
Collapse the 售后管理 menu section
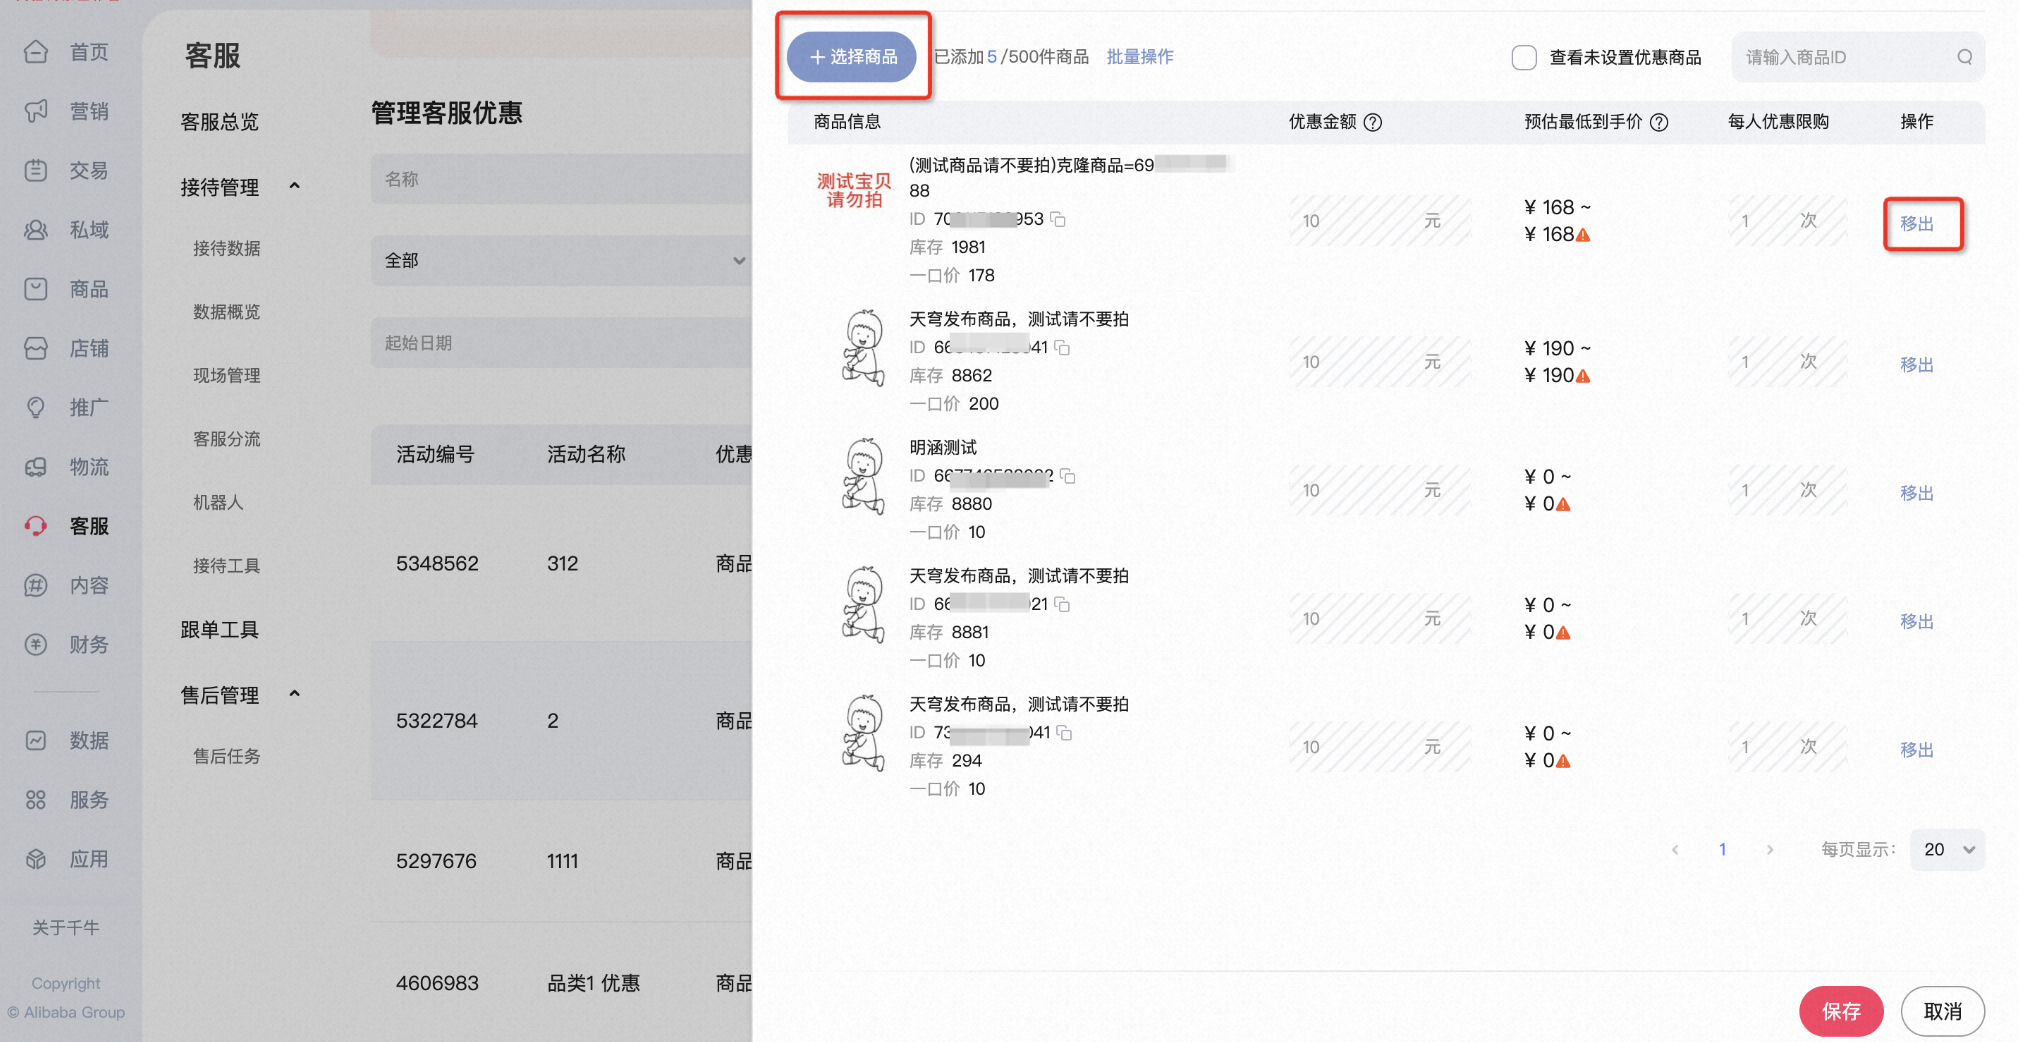294,694
